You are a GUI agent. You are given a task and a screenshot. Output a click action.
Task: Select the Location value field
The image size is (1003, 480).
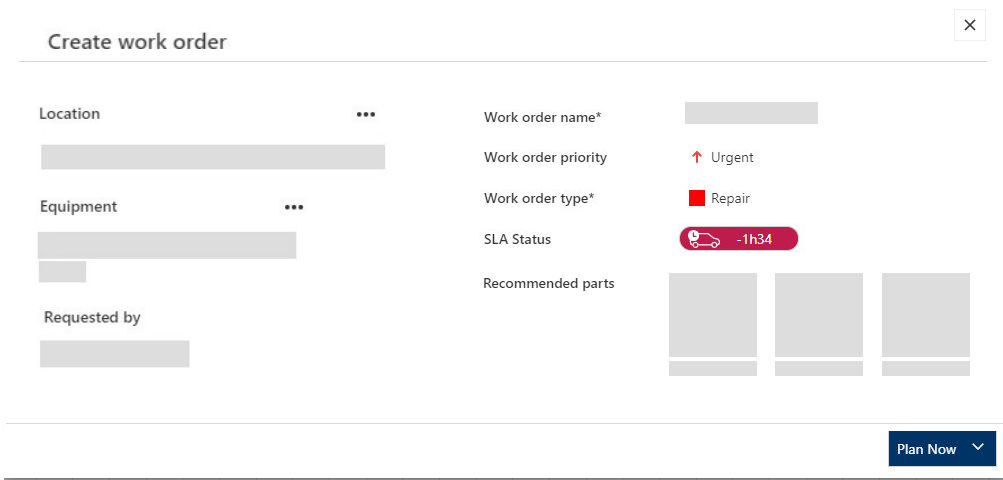[213, 157]
